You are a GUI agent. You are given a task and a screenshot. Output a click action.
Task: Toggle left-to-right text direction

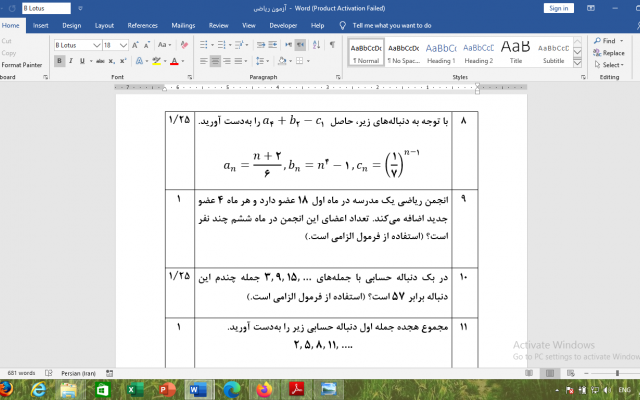coord(289,44)
